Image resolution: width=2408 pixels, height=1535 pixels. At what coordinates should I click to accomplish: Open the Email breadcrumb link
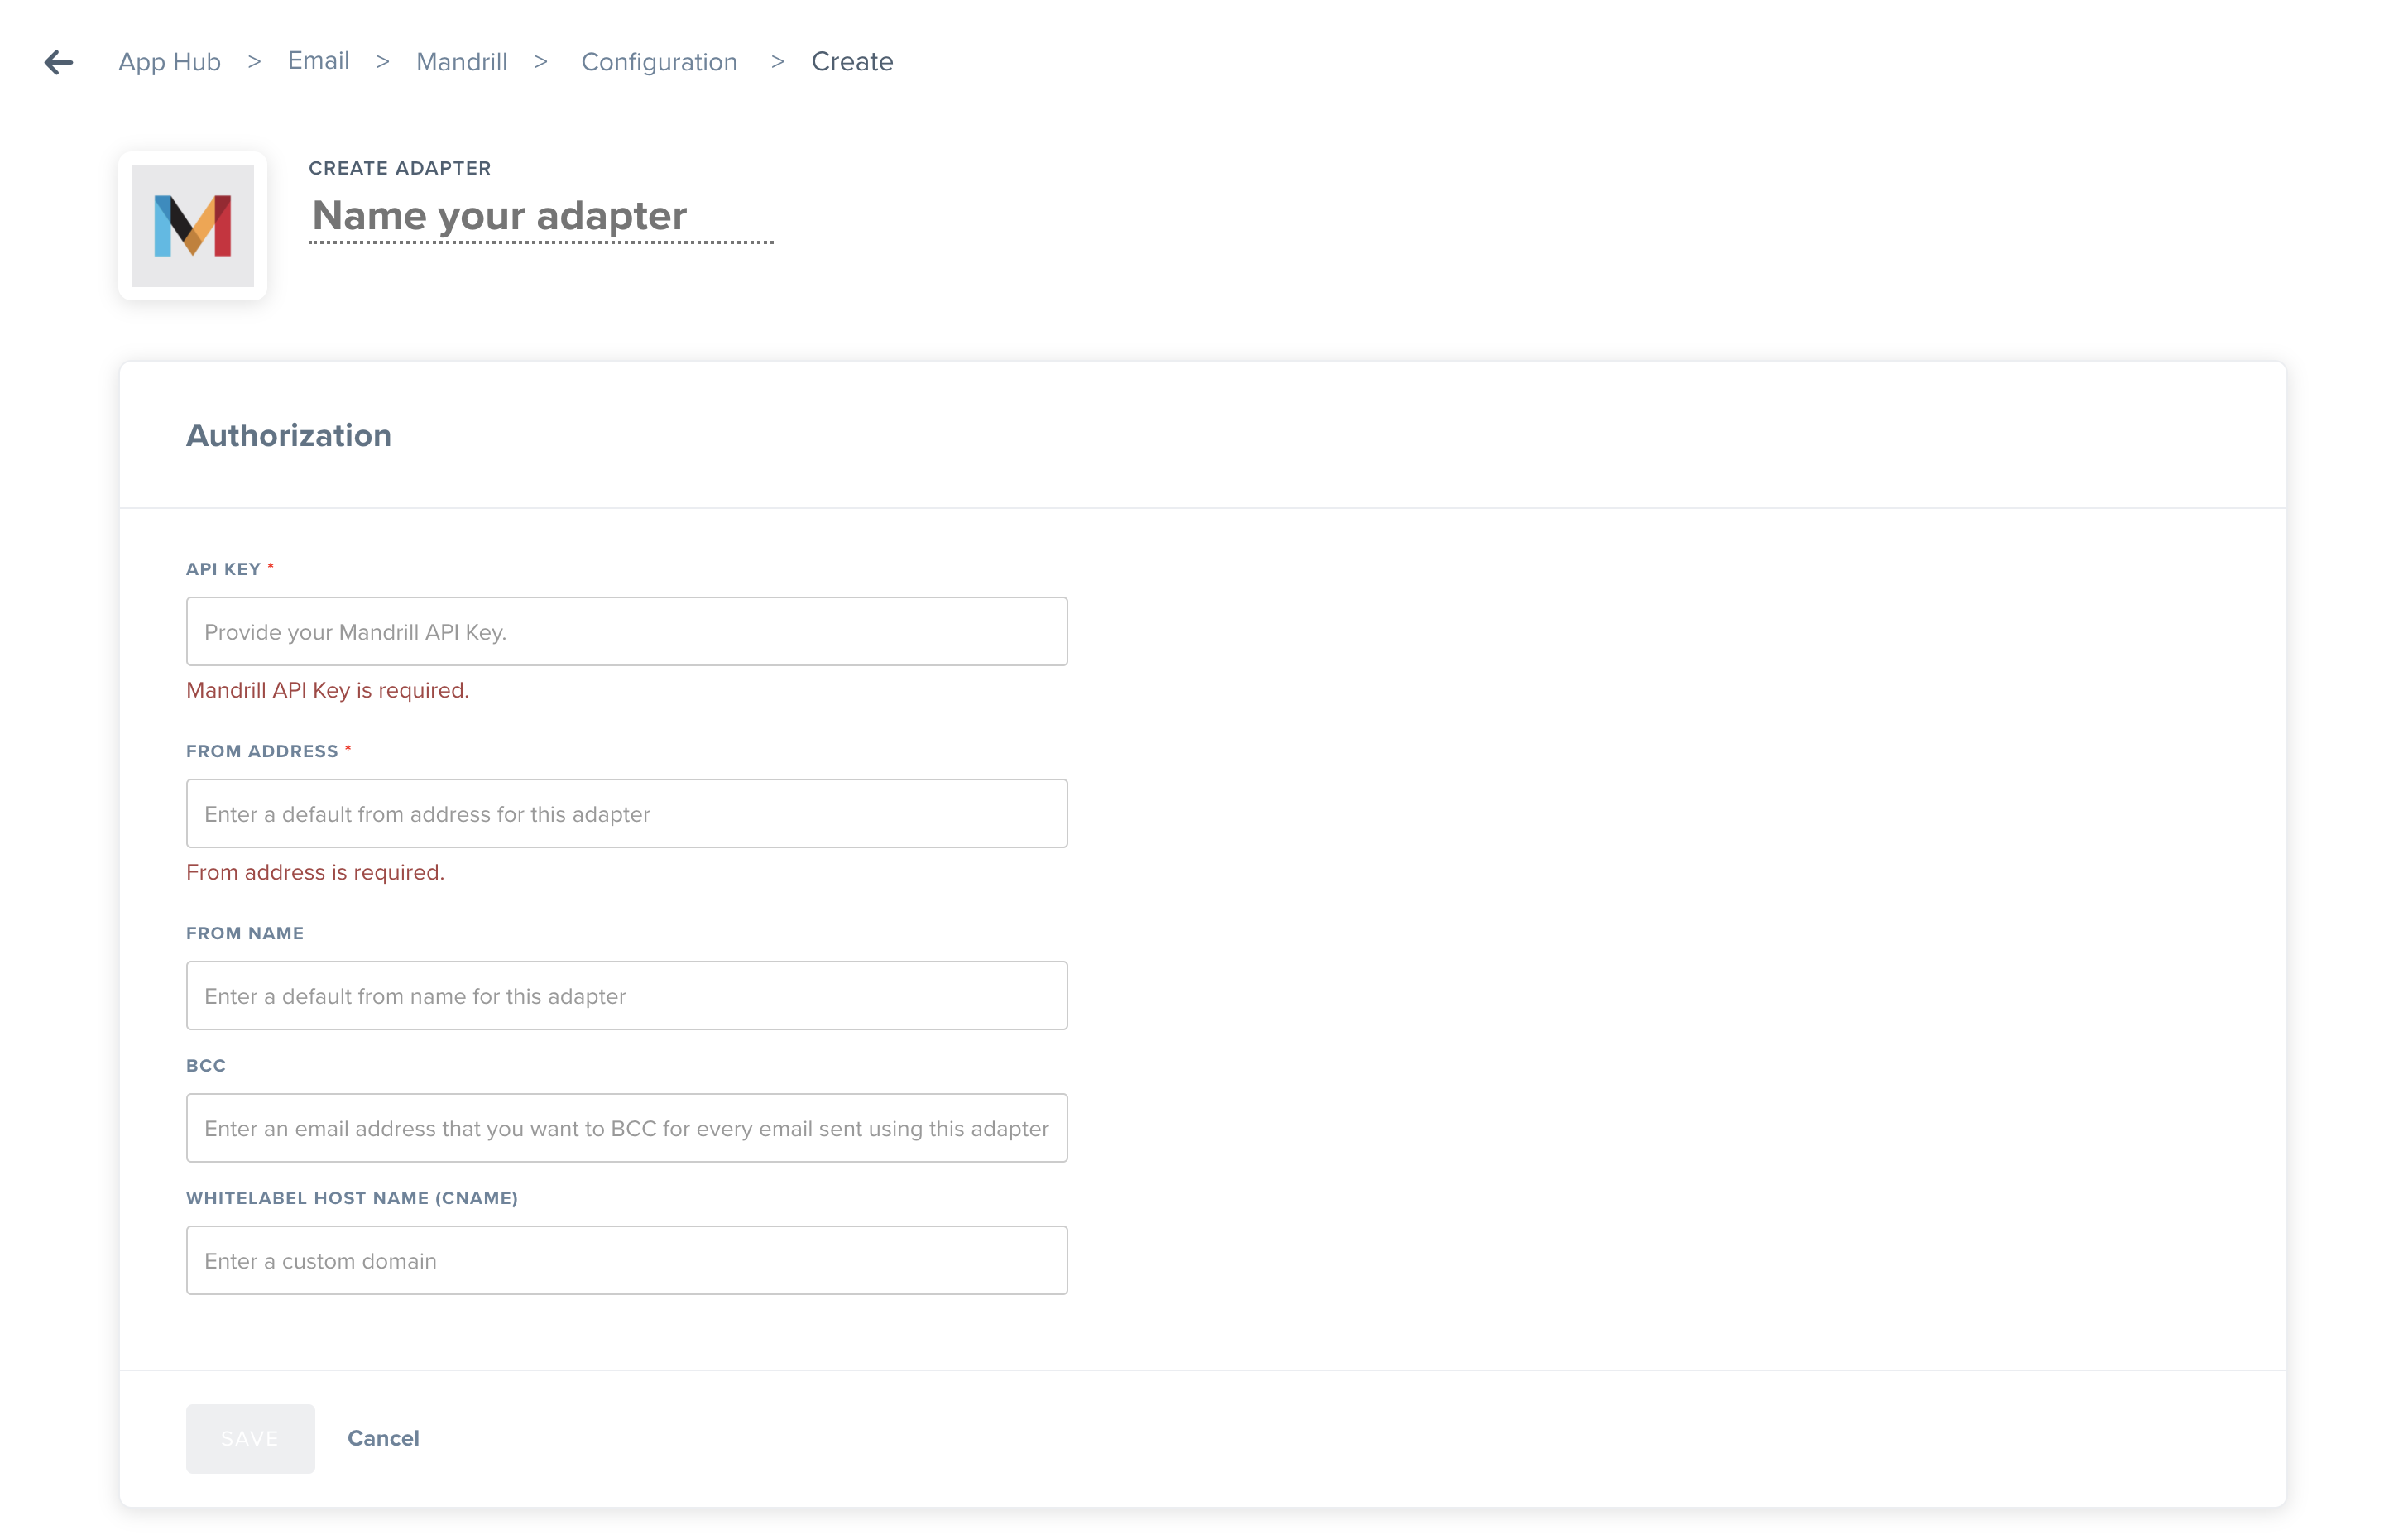pos(318,61)
